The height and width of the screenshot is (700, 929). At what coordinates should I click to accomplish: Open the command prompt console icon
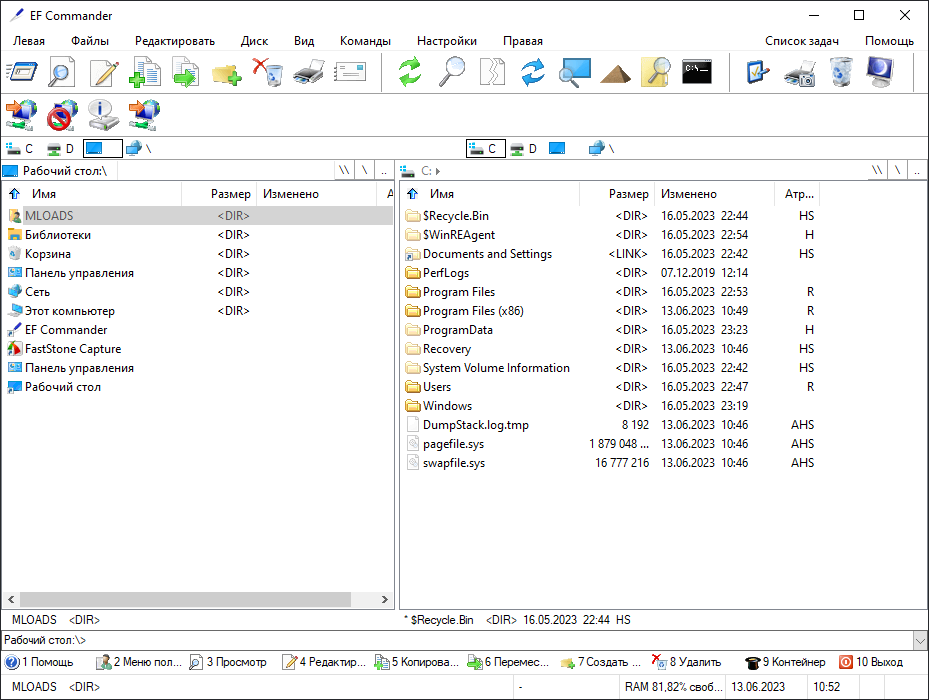pyautogui.click(x=697, y=73)
